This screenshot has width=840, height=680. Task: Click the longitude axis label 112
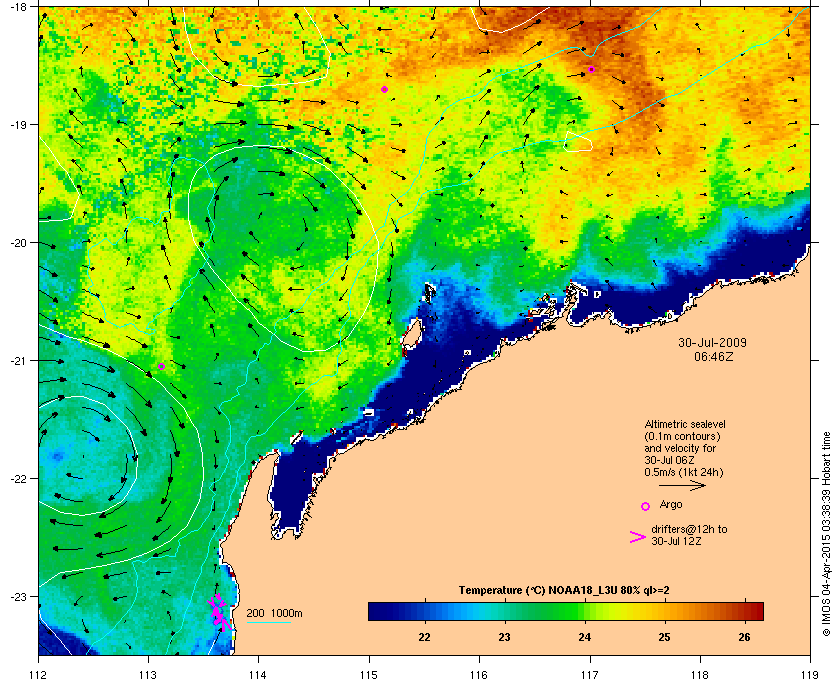click(38, 675)
